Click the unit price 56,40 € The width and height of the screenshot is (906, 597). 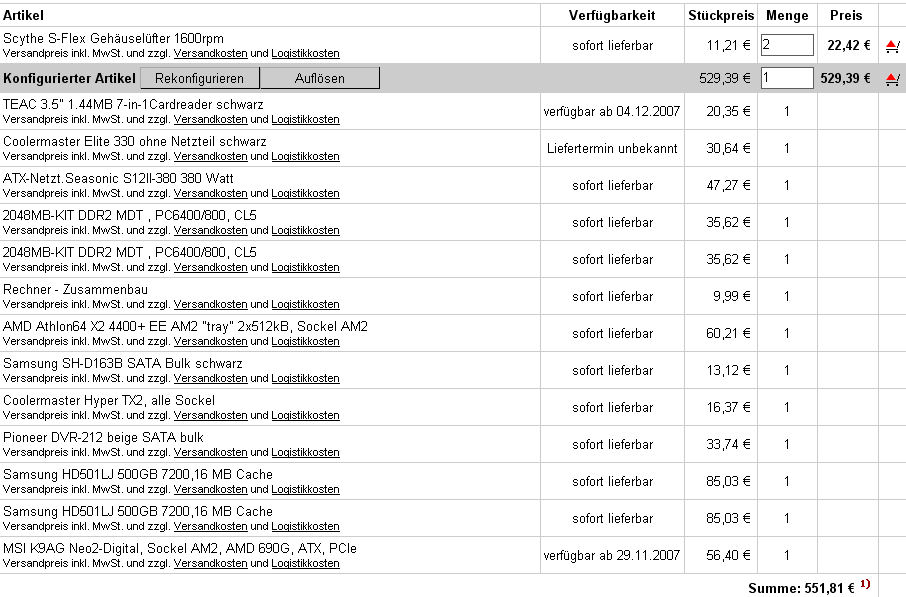coord(729,555)
